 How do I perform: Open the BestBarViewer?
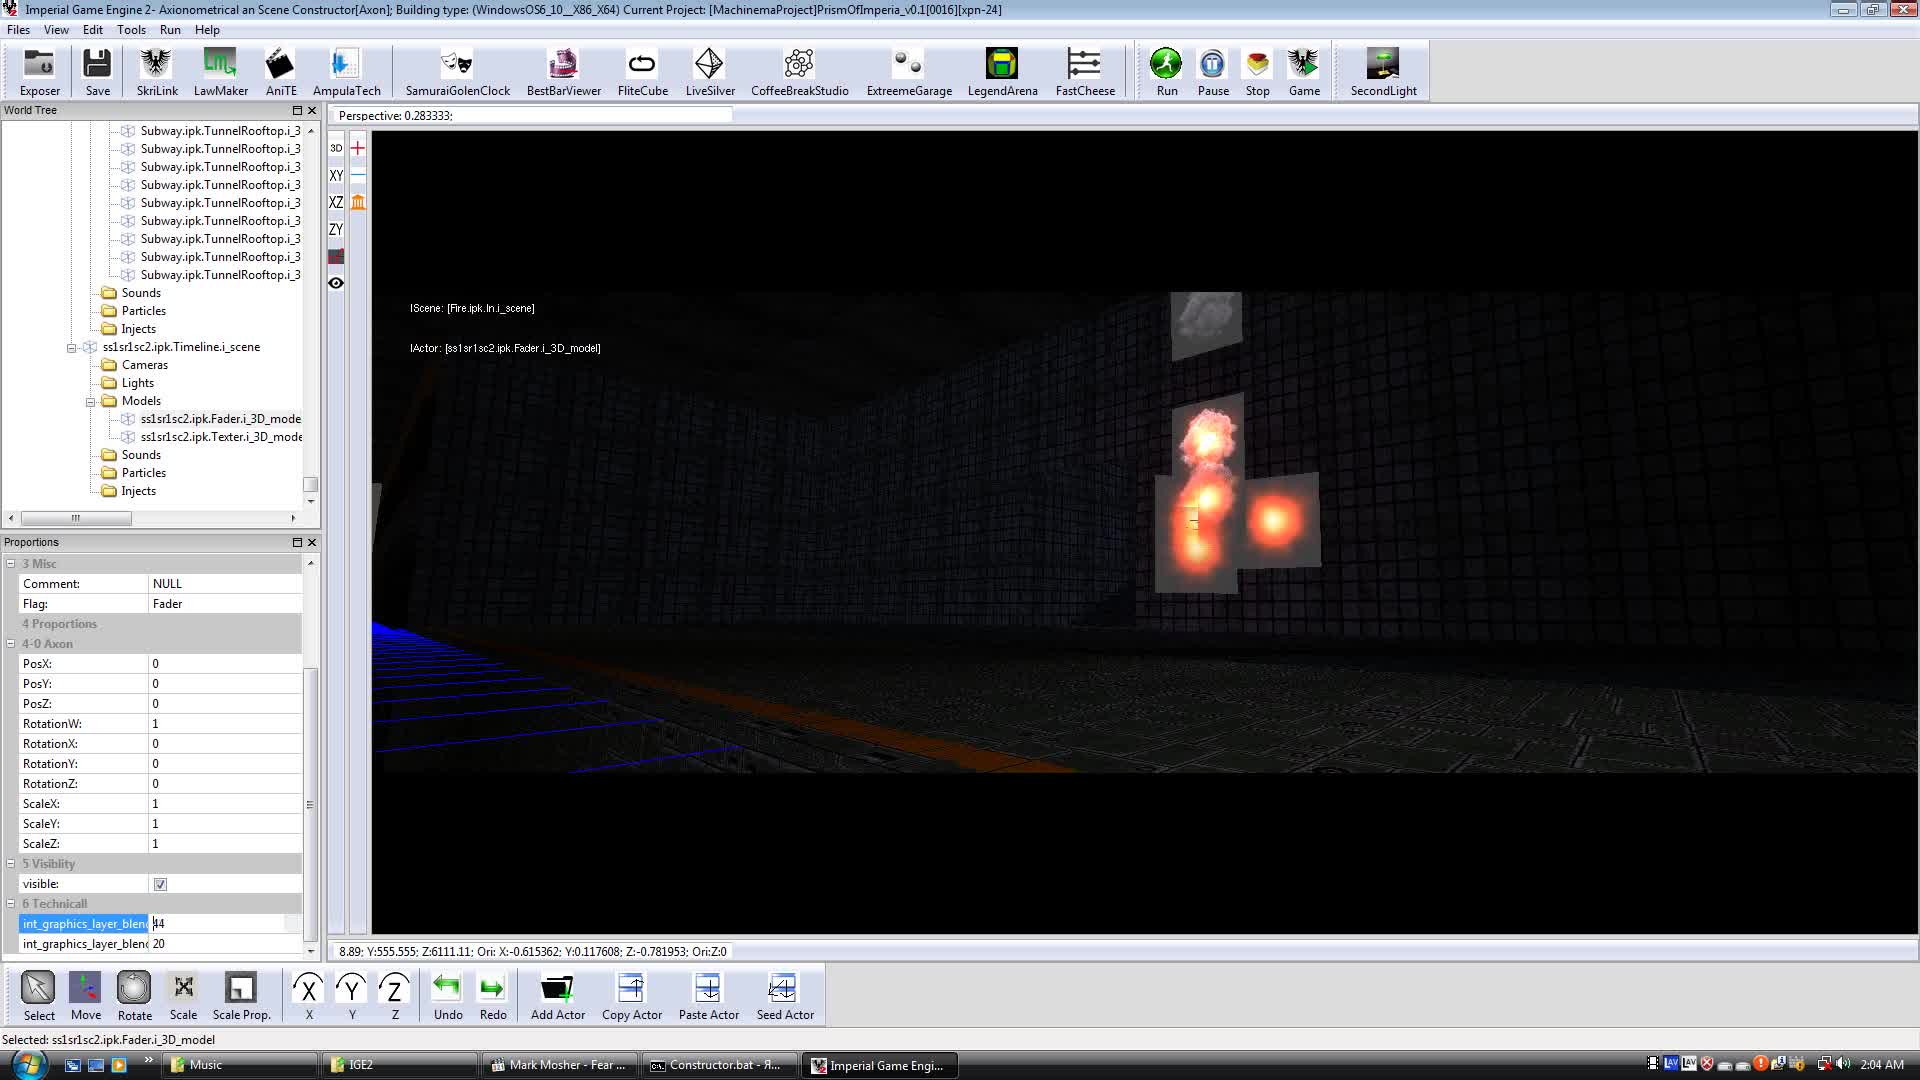click(x=564, y=72)
